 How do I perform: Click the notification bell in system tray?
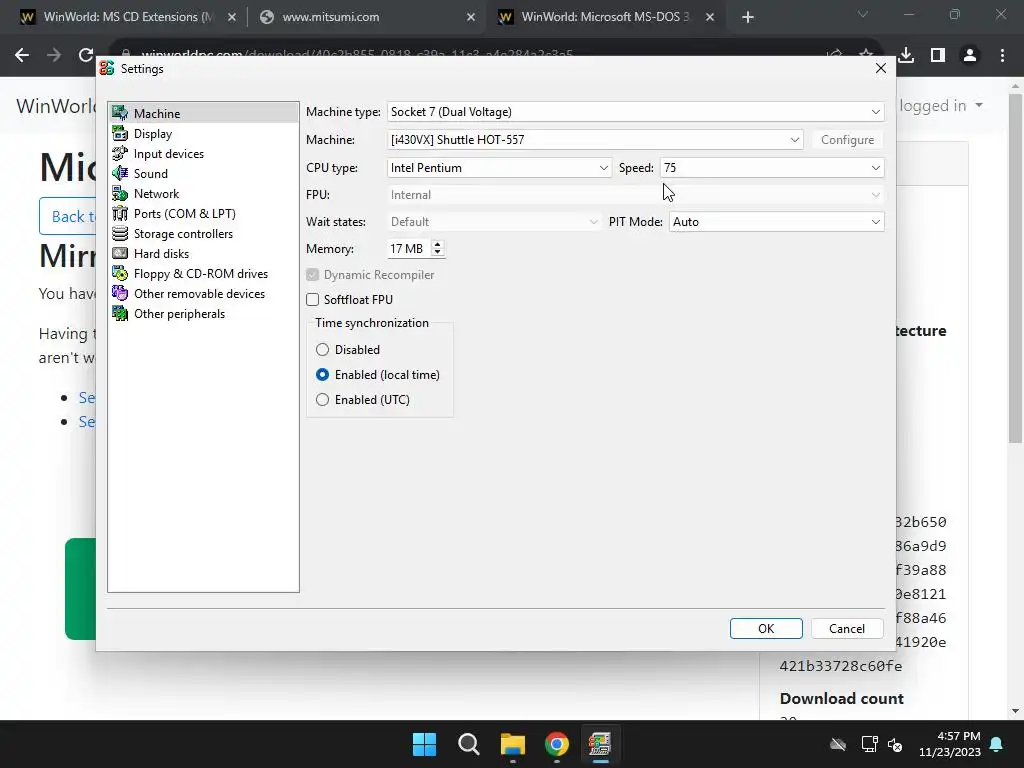click(997, 744)
